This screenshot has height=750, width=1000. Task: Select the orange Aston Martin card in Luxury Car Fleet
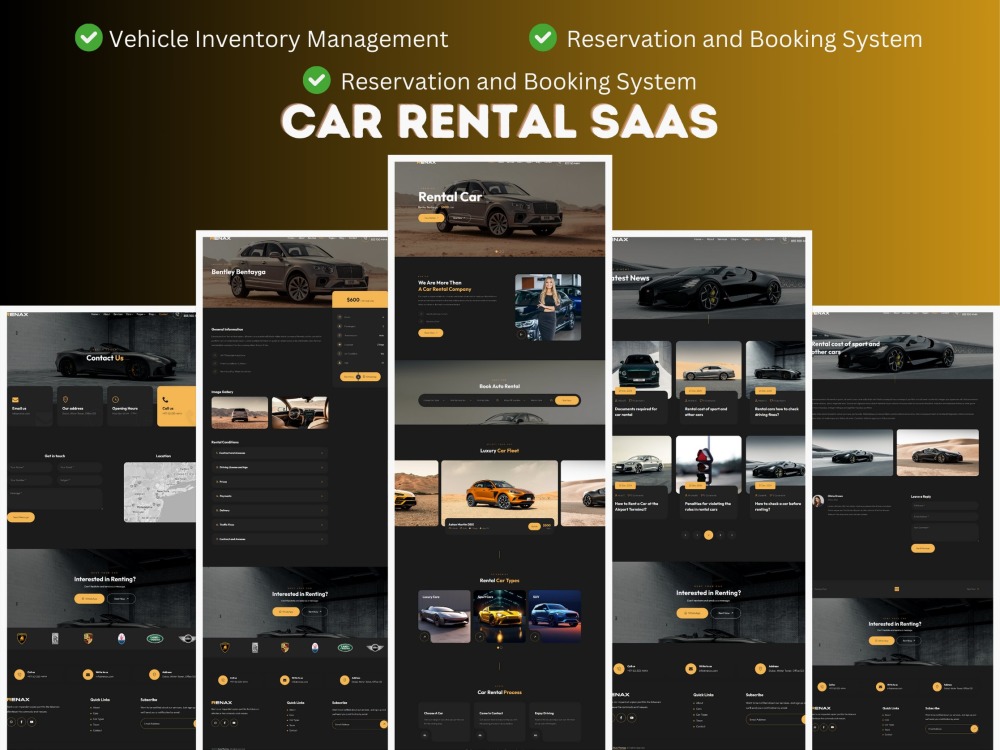(499, 496)
